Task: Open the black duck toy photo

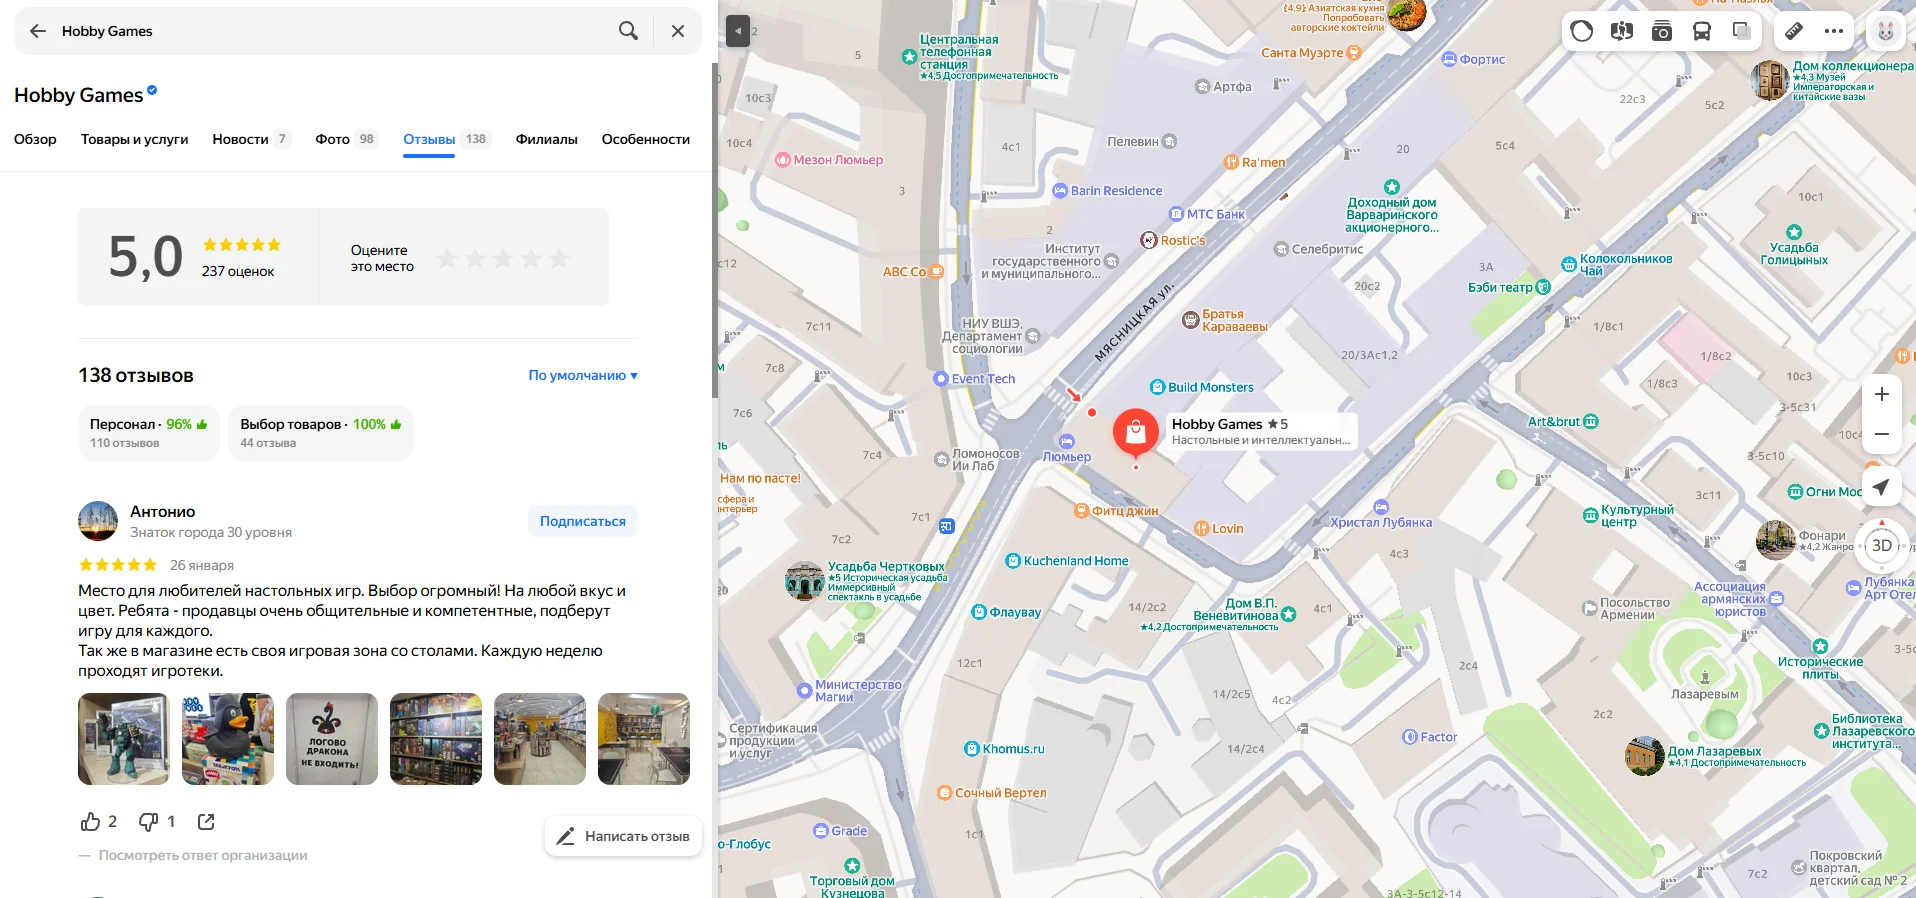Action: pos(228,739)
